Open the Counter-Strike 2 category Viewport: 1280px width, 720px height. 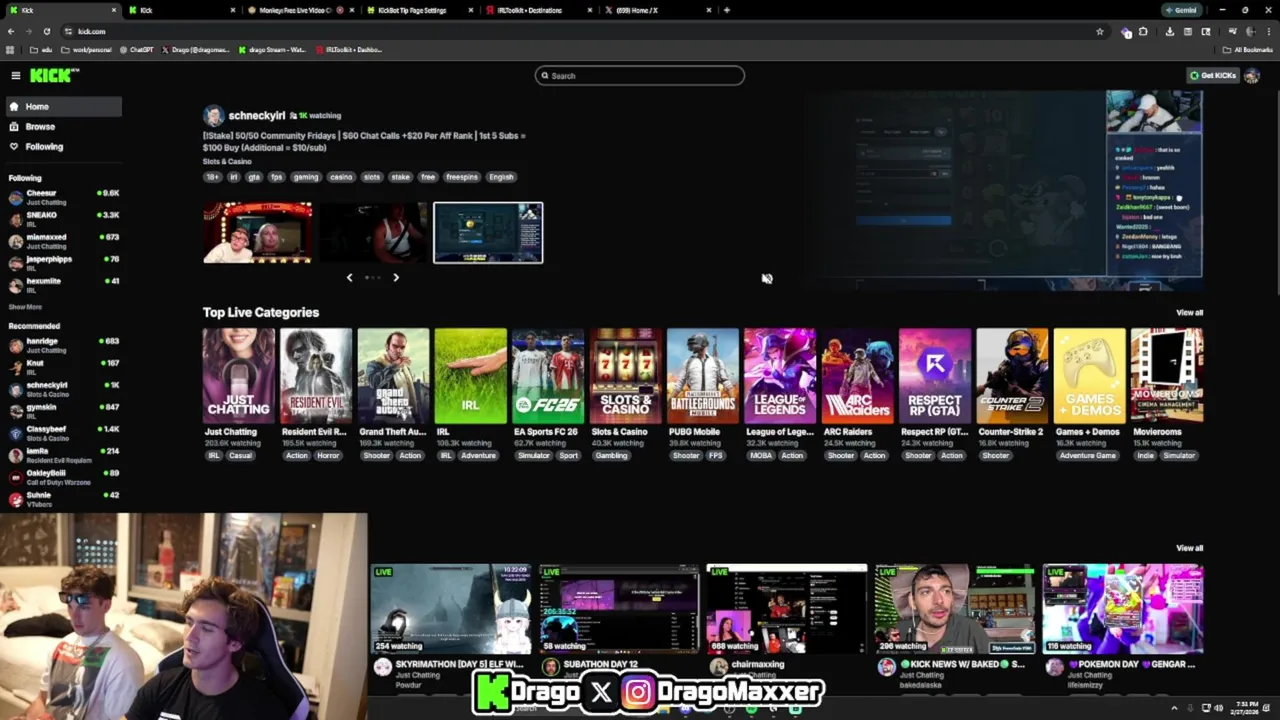[x=1012, y=376]
